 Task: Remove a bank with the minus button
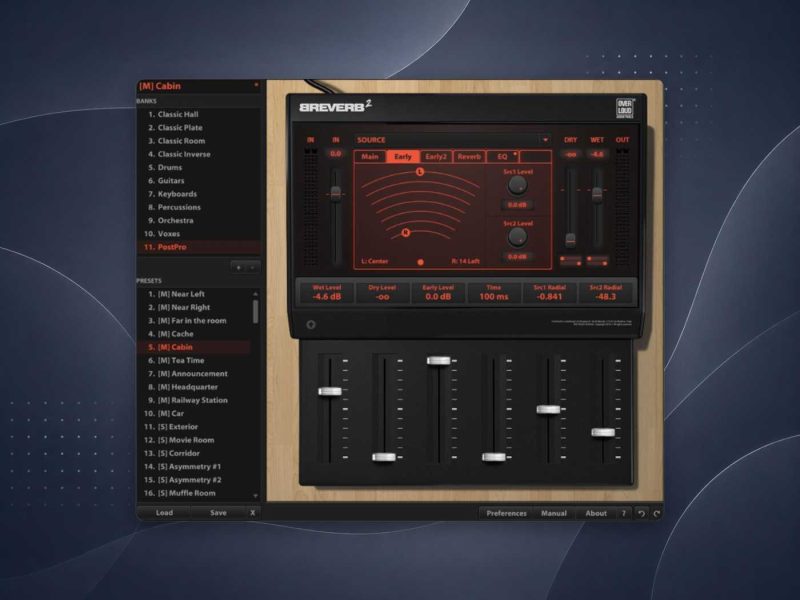click(x=253, y=267)
